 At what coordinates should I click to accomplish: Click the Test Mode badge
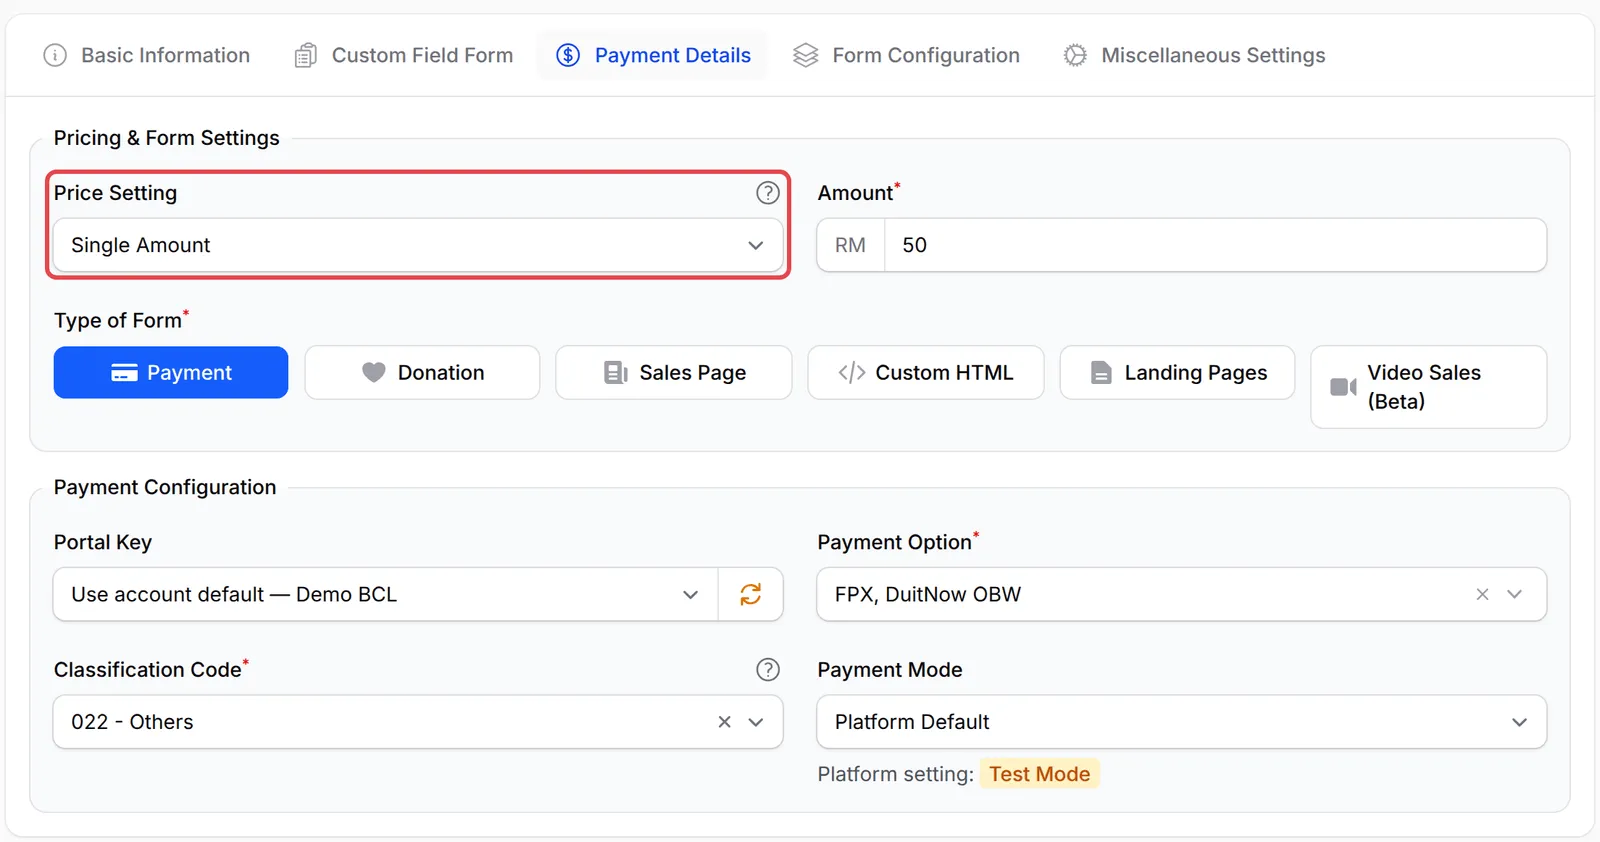(1040, 774)
